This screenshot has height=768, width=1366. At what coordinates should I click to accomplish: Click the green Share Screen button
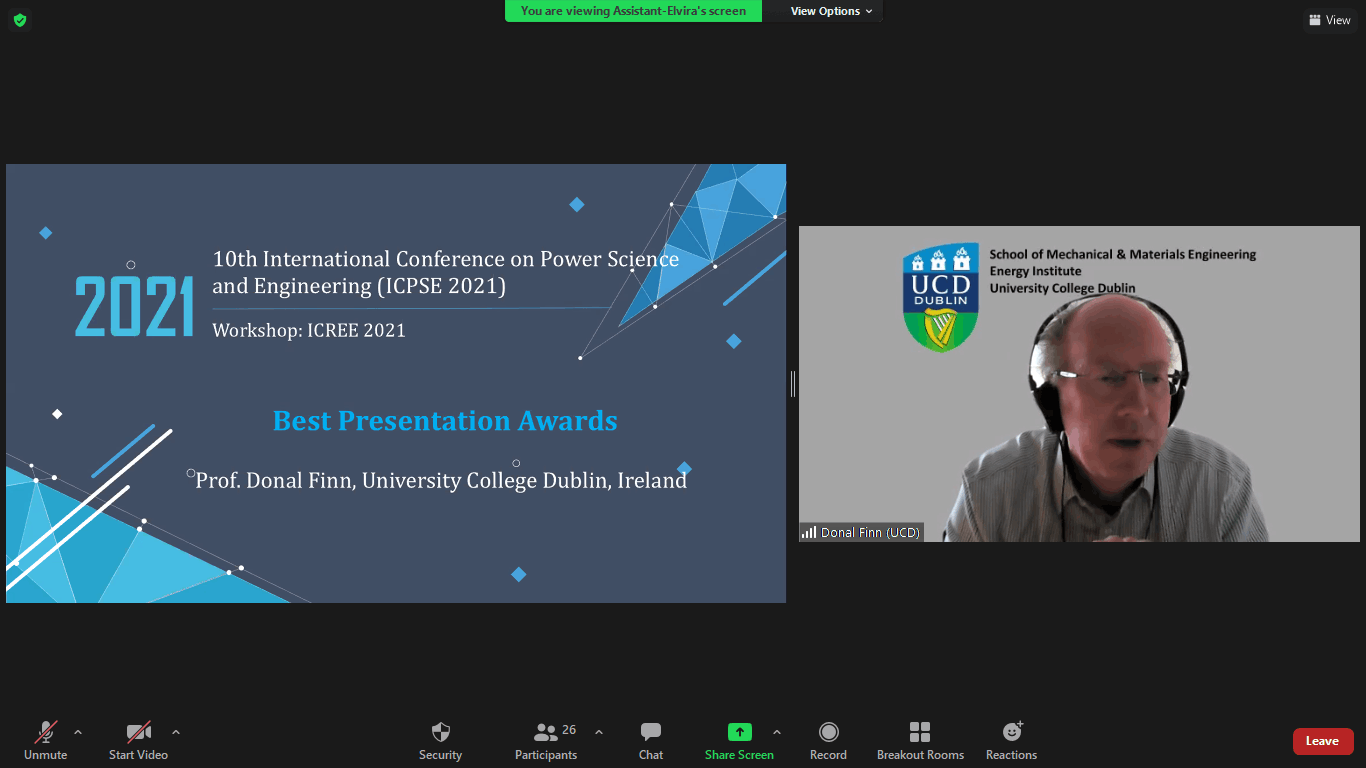click(x=739, y=741)
